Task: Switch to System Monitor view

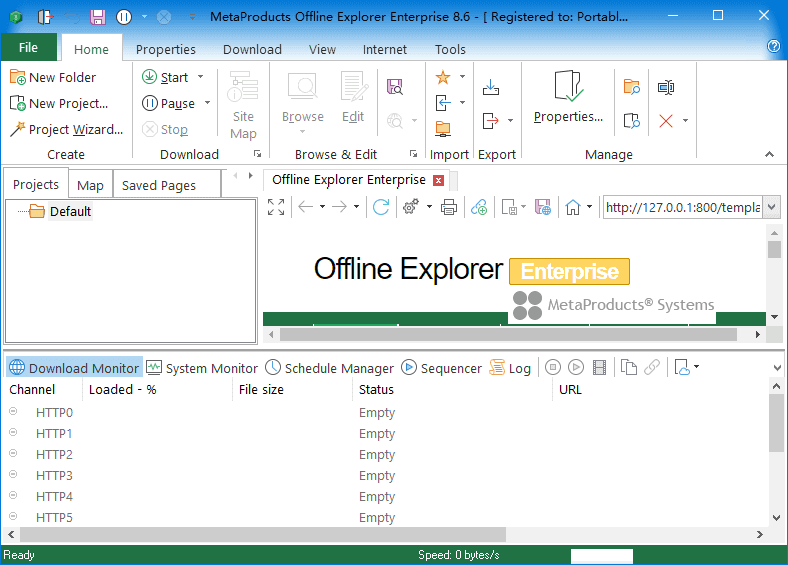Action: [x=202, y=368]
